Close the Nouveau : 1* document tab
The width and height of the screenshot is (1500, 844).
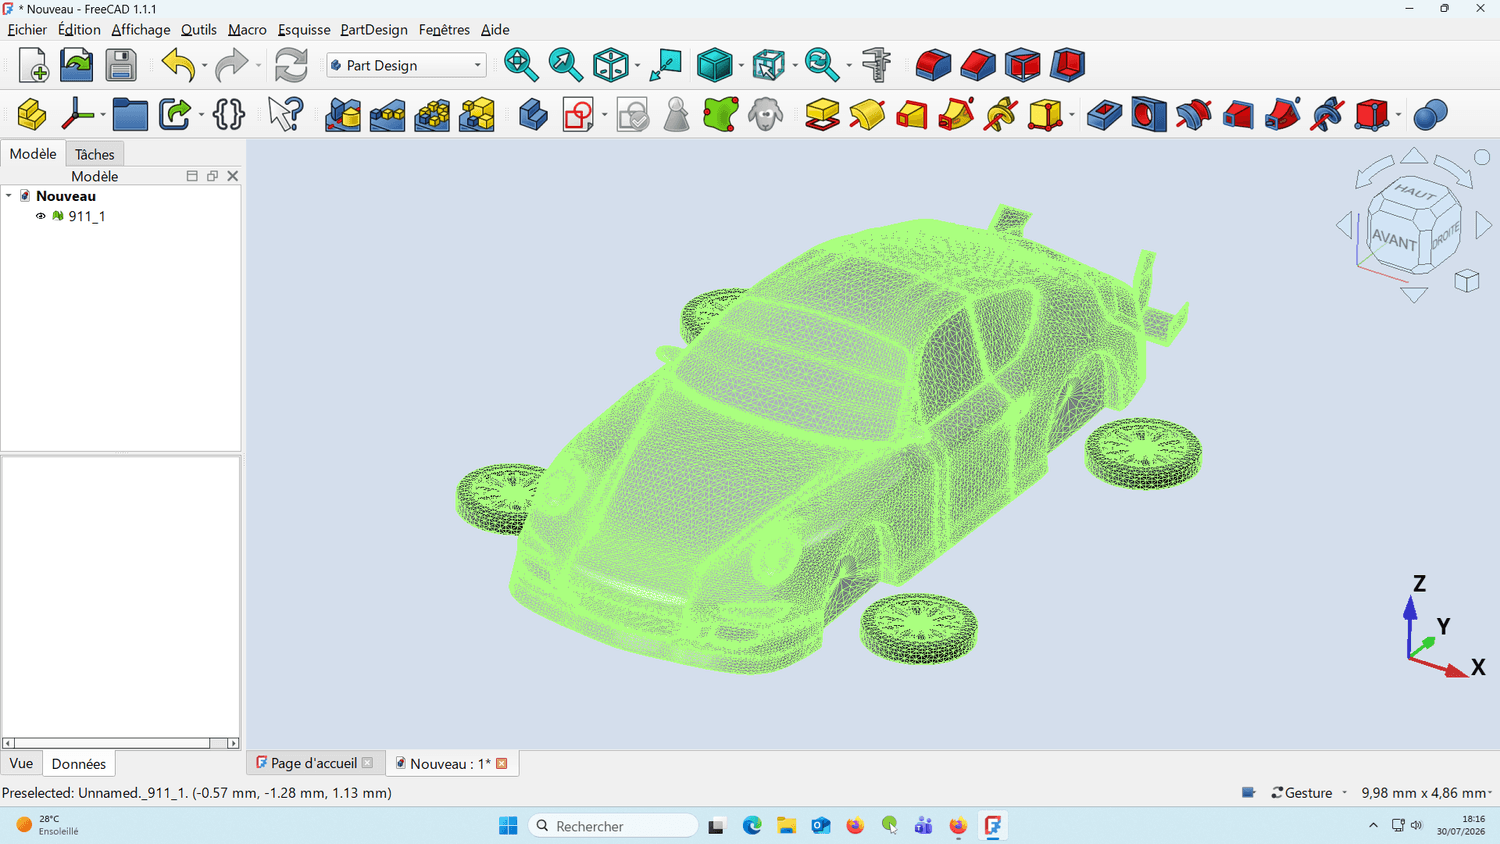point(502,764)
